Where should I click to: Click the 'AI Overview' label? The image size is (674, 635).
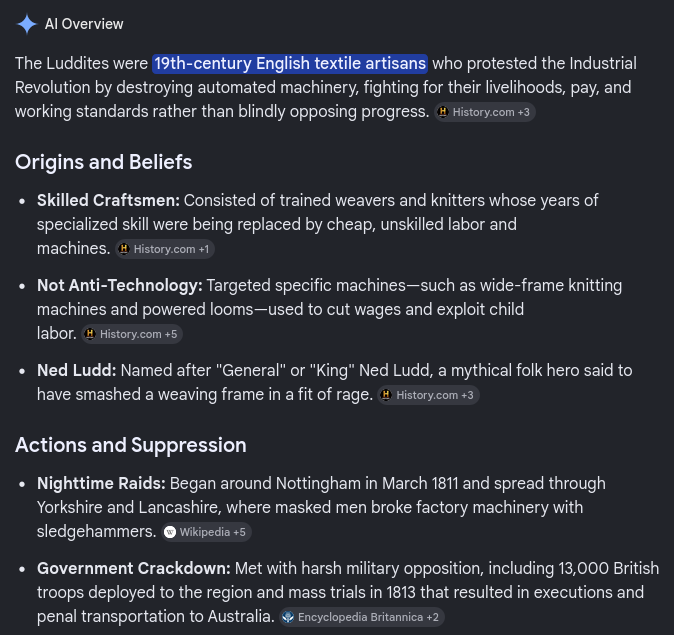(x=84, y=24)
